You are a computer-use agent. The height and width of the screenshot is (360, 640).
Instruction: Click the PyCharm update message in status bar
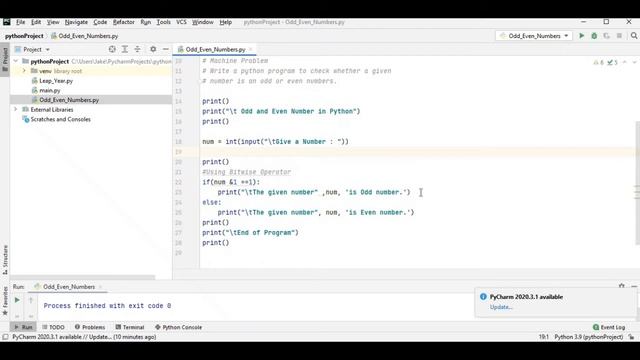84,337
